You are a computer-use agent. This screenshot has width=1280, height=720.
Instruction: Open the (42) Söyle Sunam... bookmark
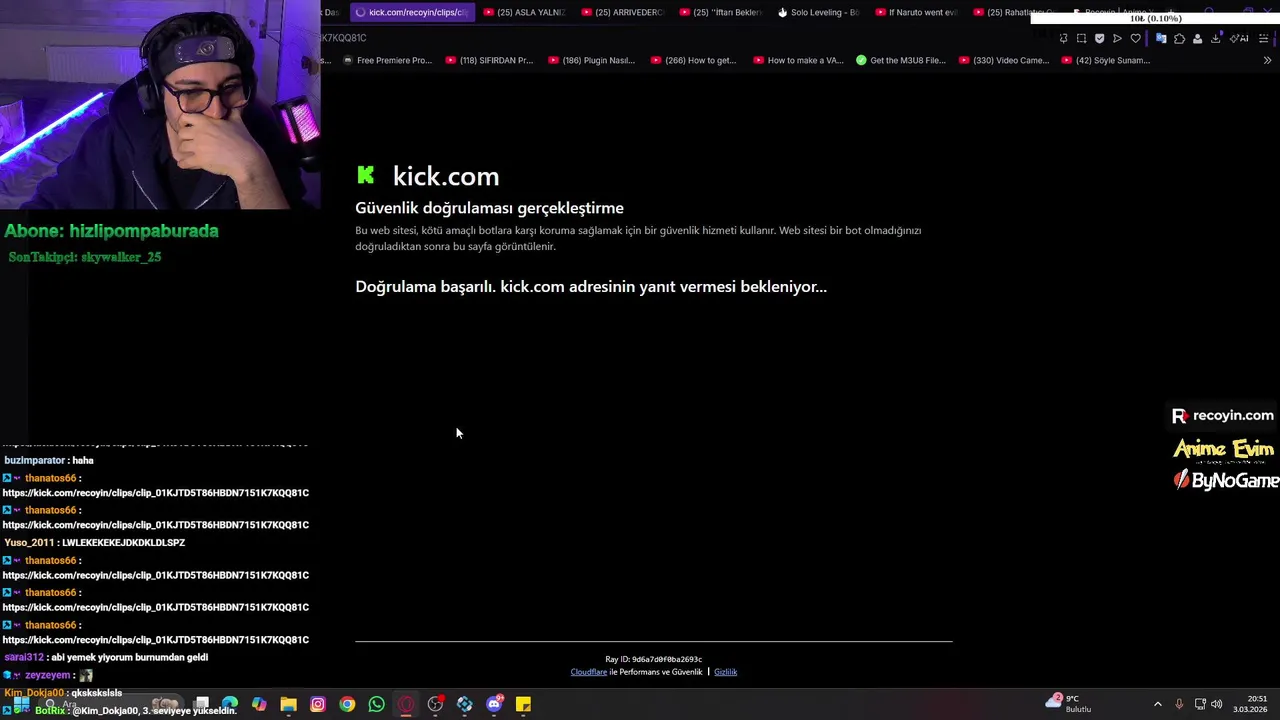1106,60
